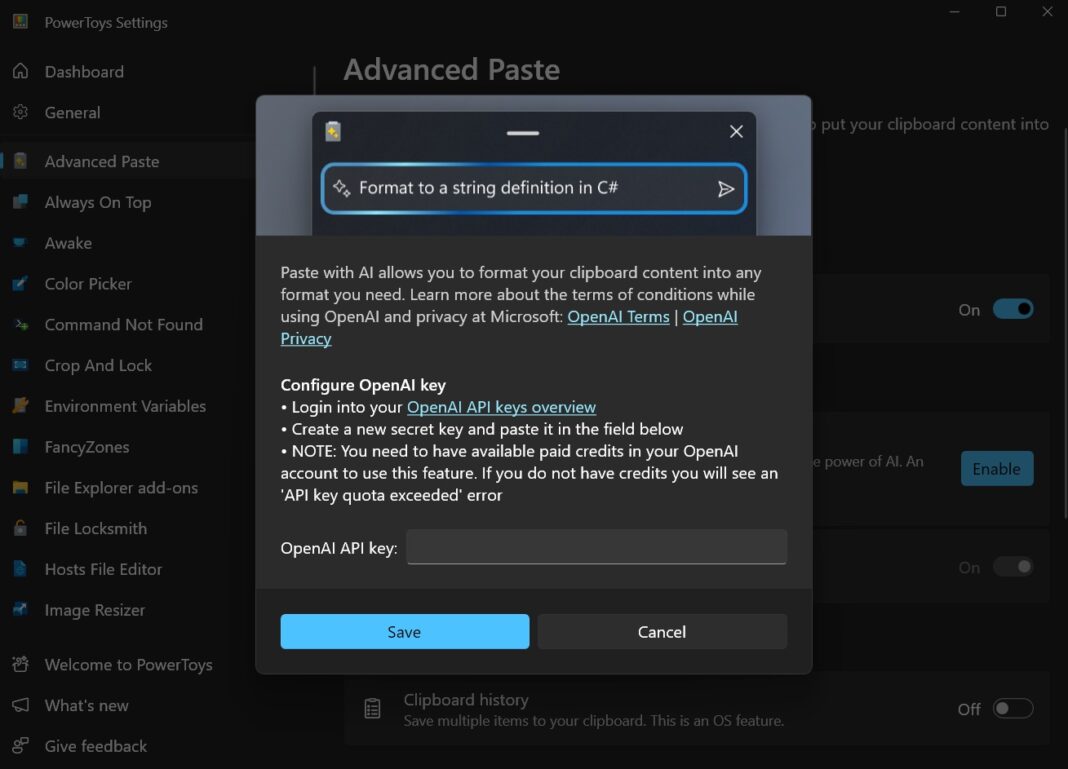
Task: Open the OpenAI API keys overview link
Action: (x=501, y=407)
